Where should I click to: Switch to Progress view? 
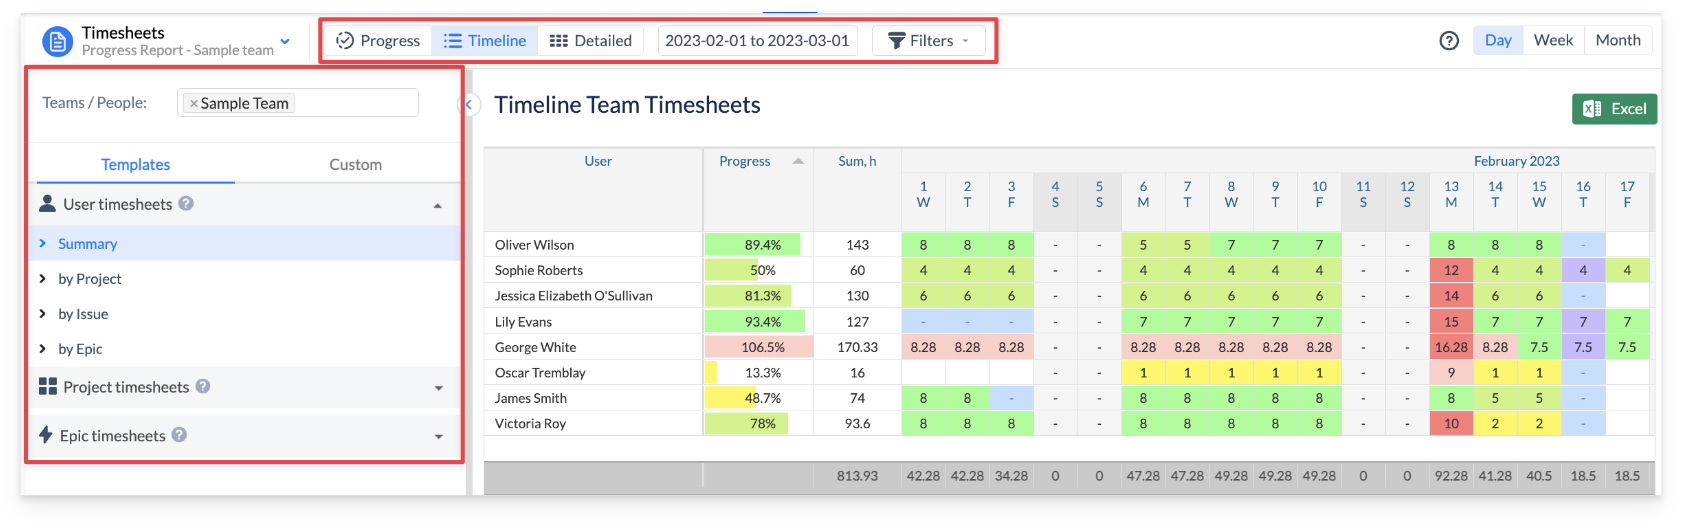[x=378, y=41]
